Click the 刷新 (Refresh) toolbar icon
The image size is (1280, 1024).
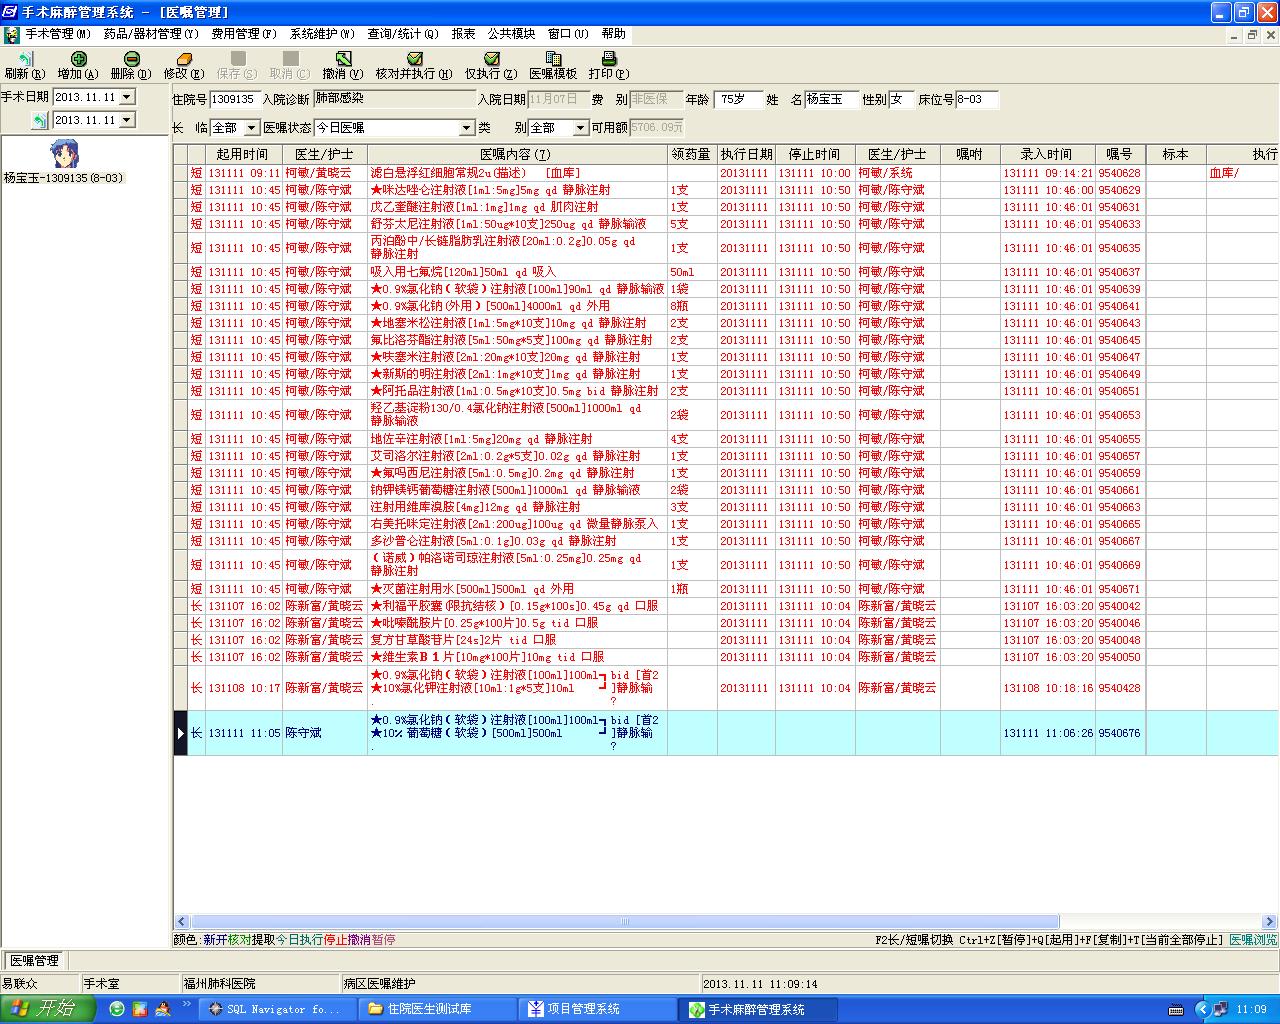(x=25, y=59)
